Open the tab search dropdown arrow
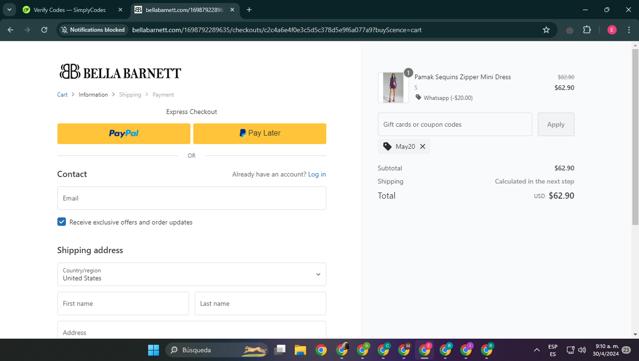Viewport: 639px width, 361px height. pos(9,10)
